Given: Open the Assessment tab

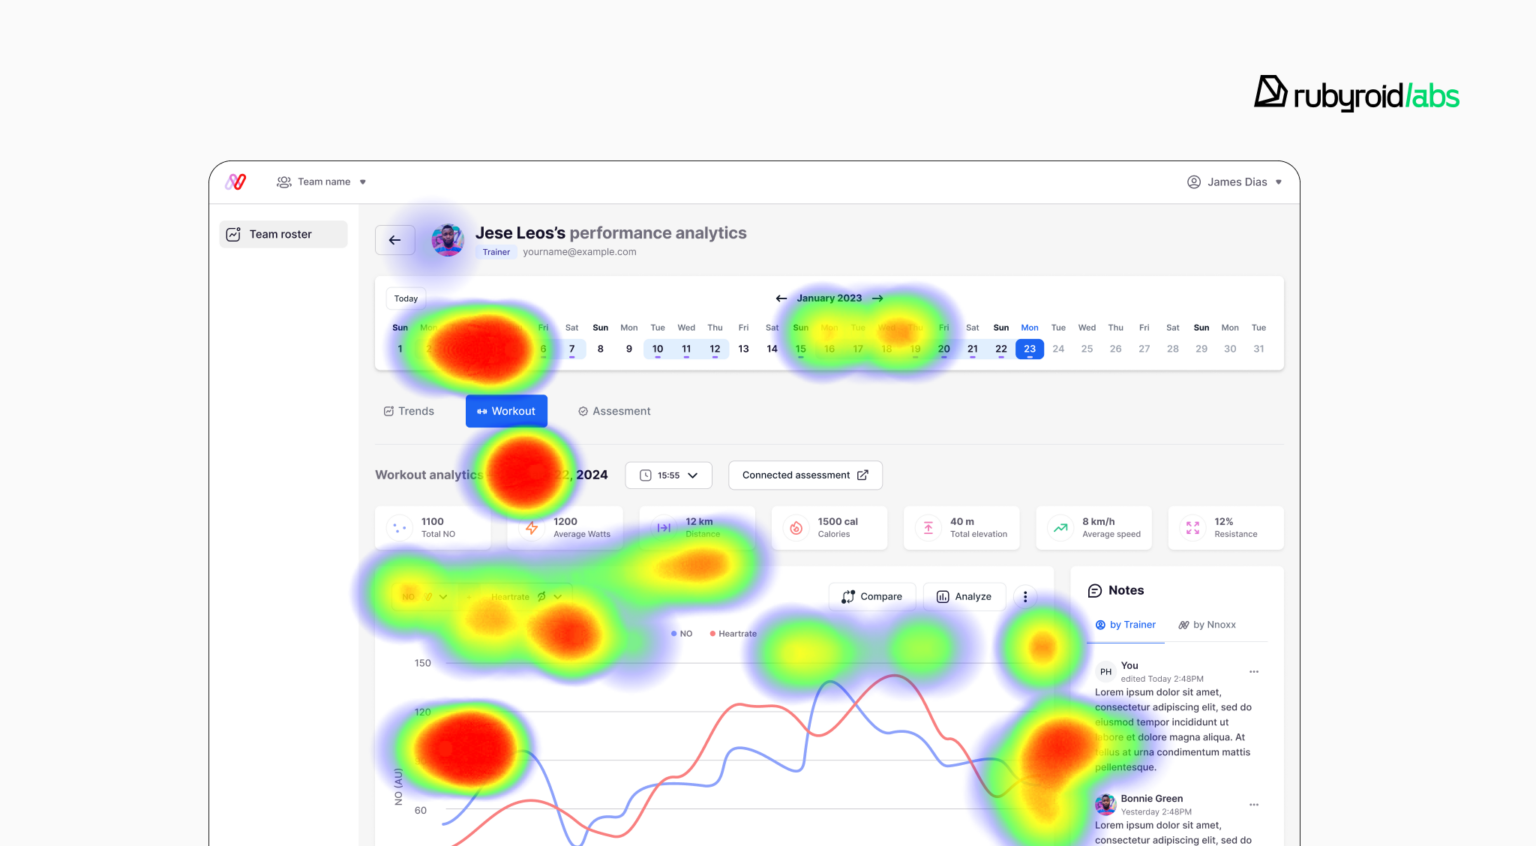Looking at the screenshot, I should tap(614, 410).
